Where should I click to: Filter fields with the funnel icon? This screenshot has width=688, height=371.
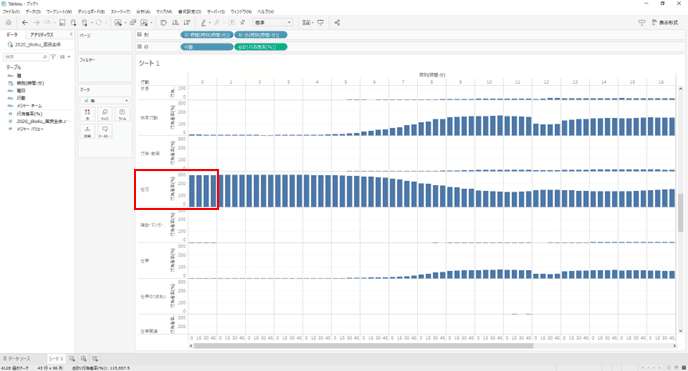pos(54,57)
